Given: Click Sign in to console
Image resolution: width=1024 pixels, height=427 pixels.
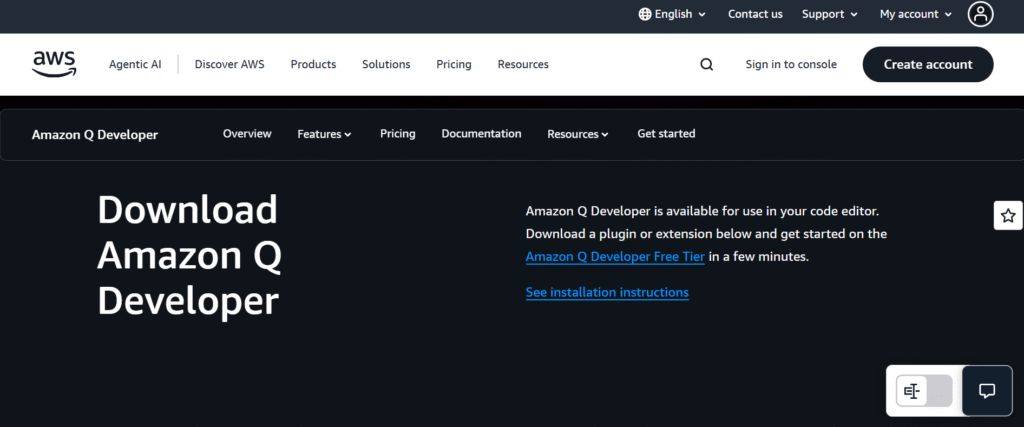Looking at the screenshot, I should click(x=791, y=65).
